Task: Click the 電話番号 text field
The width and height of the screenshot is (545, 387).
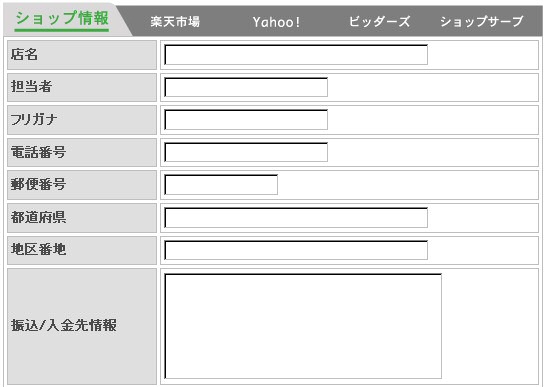Action: point(246,152)
